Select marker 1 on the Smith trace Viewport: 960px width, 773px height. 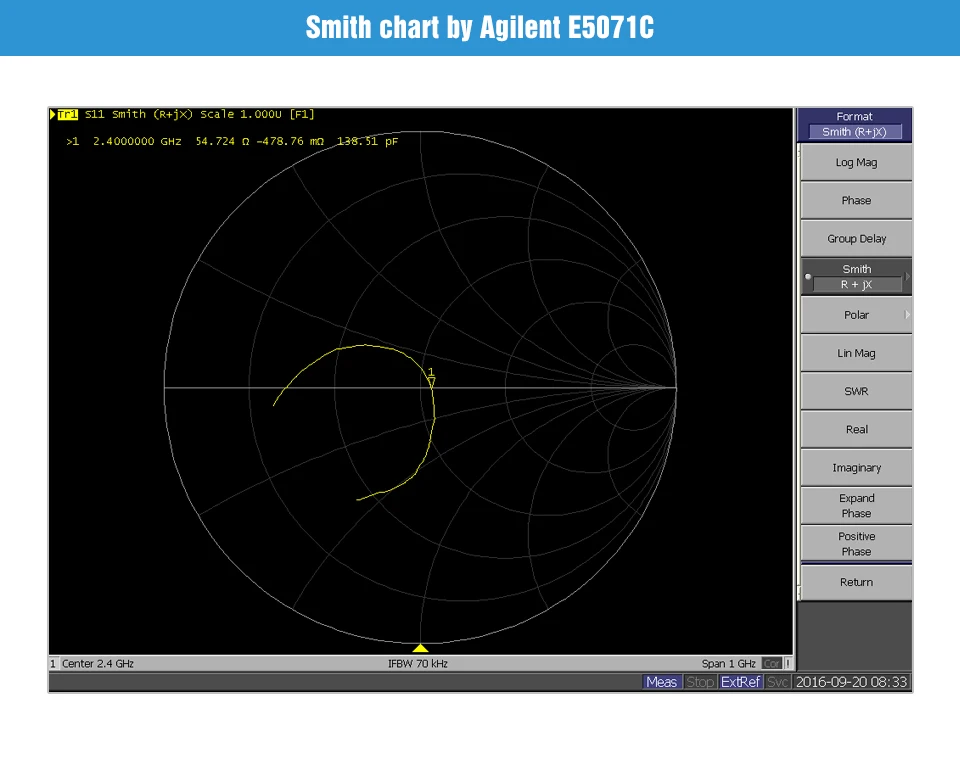coord(432,377)
